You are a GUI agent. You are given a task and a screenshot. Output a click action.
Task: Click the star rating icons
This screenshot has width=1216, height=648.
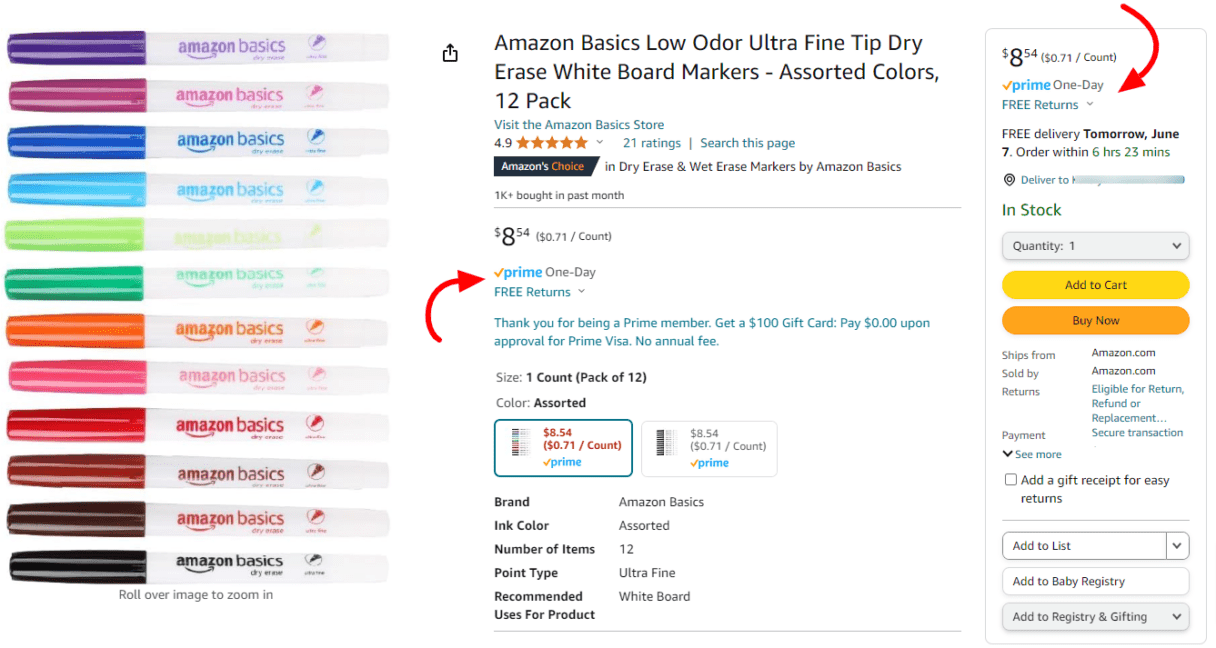point(551,143)
